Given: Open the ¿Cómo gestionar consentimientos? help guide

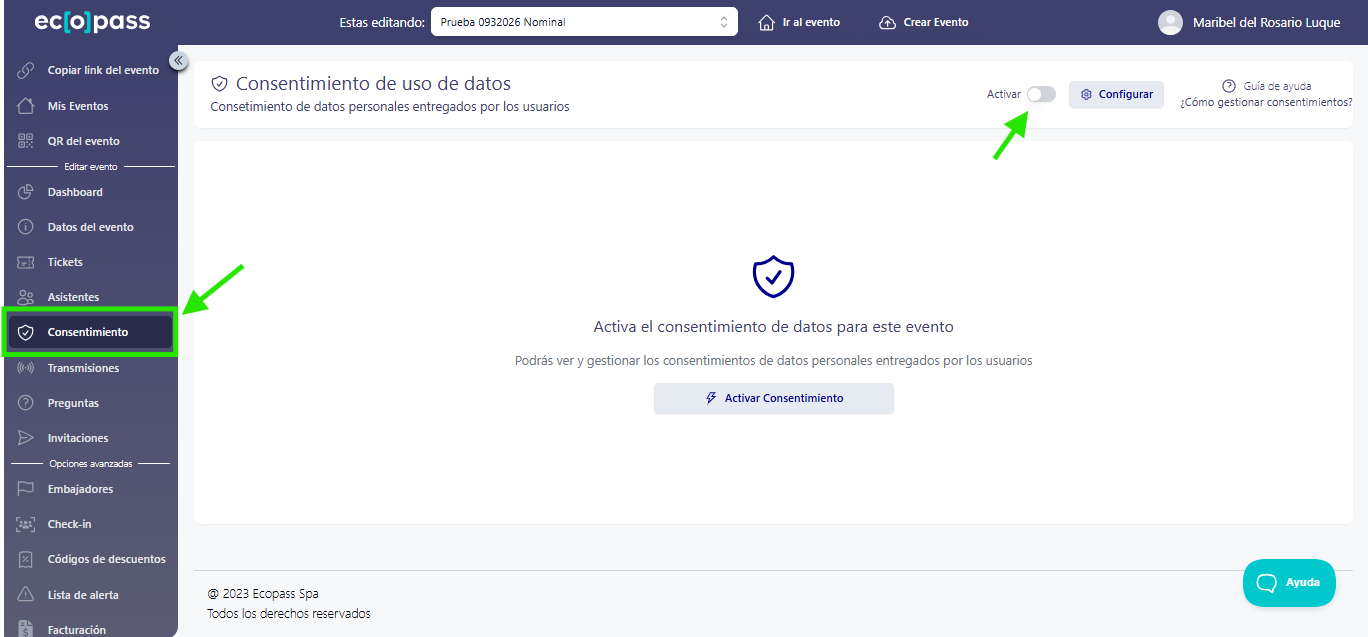Looking at the screenshot, I should coord(1266,101).
